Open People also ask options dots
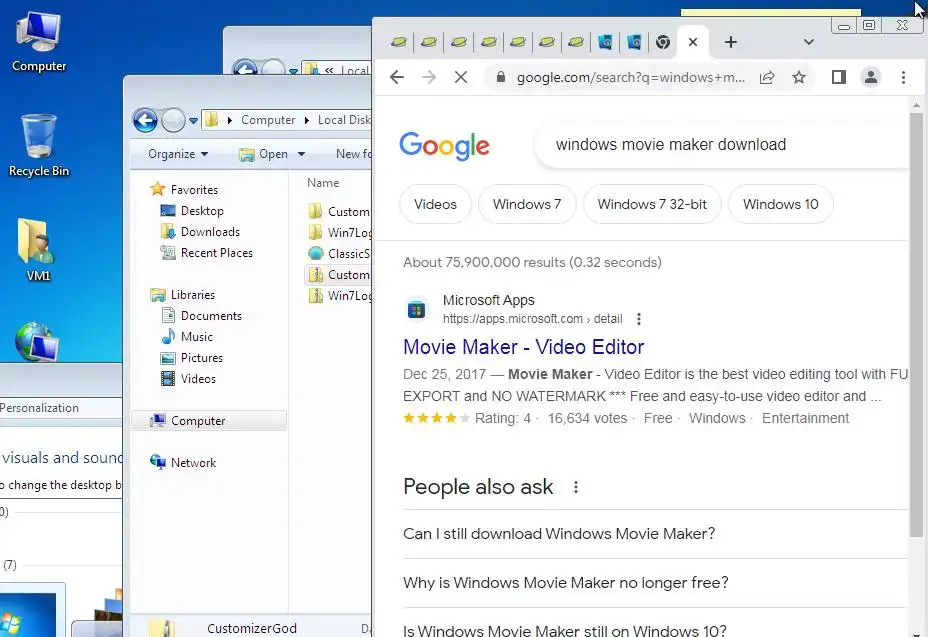Image resolution: width=928 pixels, height=637 pixels. pos(576,487)
